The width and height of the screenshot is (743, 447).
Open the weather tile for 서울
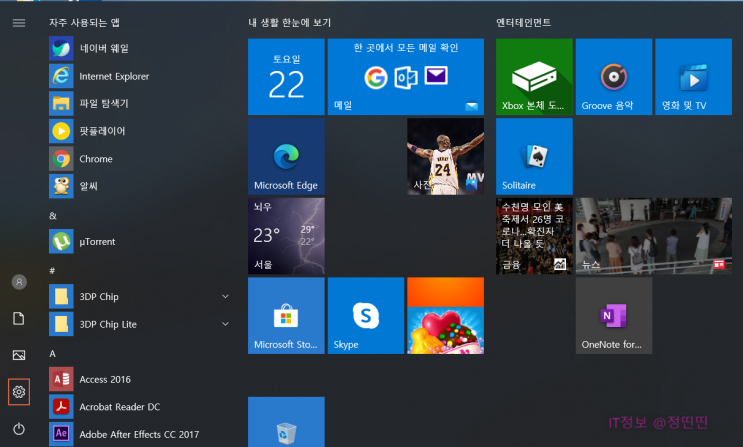click(286, 236)
